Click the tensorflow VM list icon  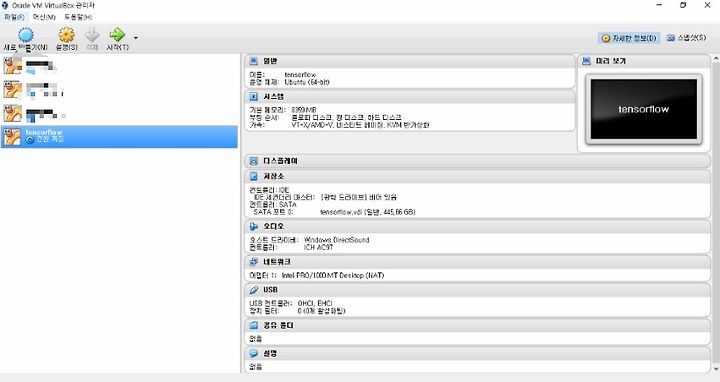[12, 137]
